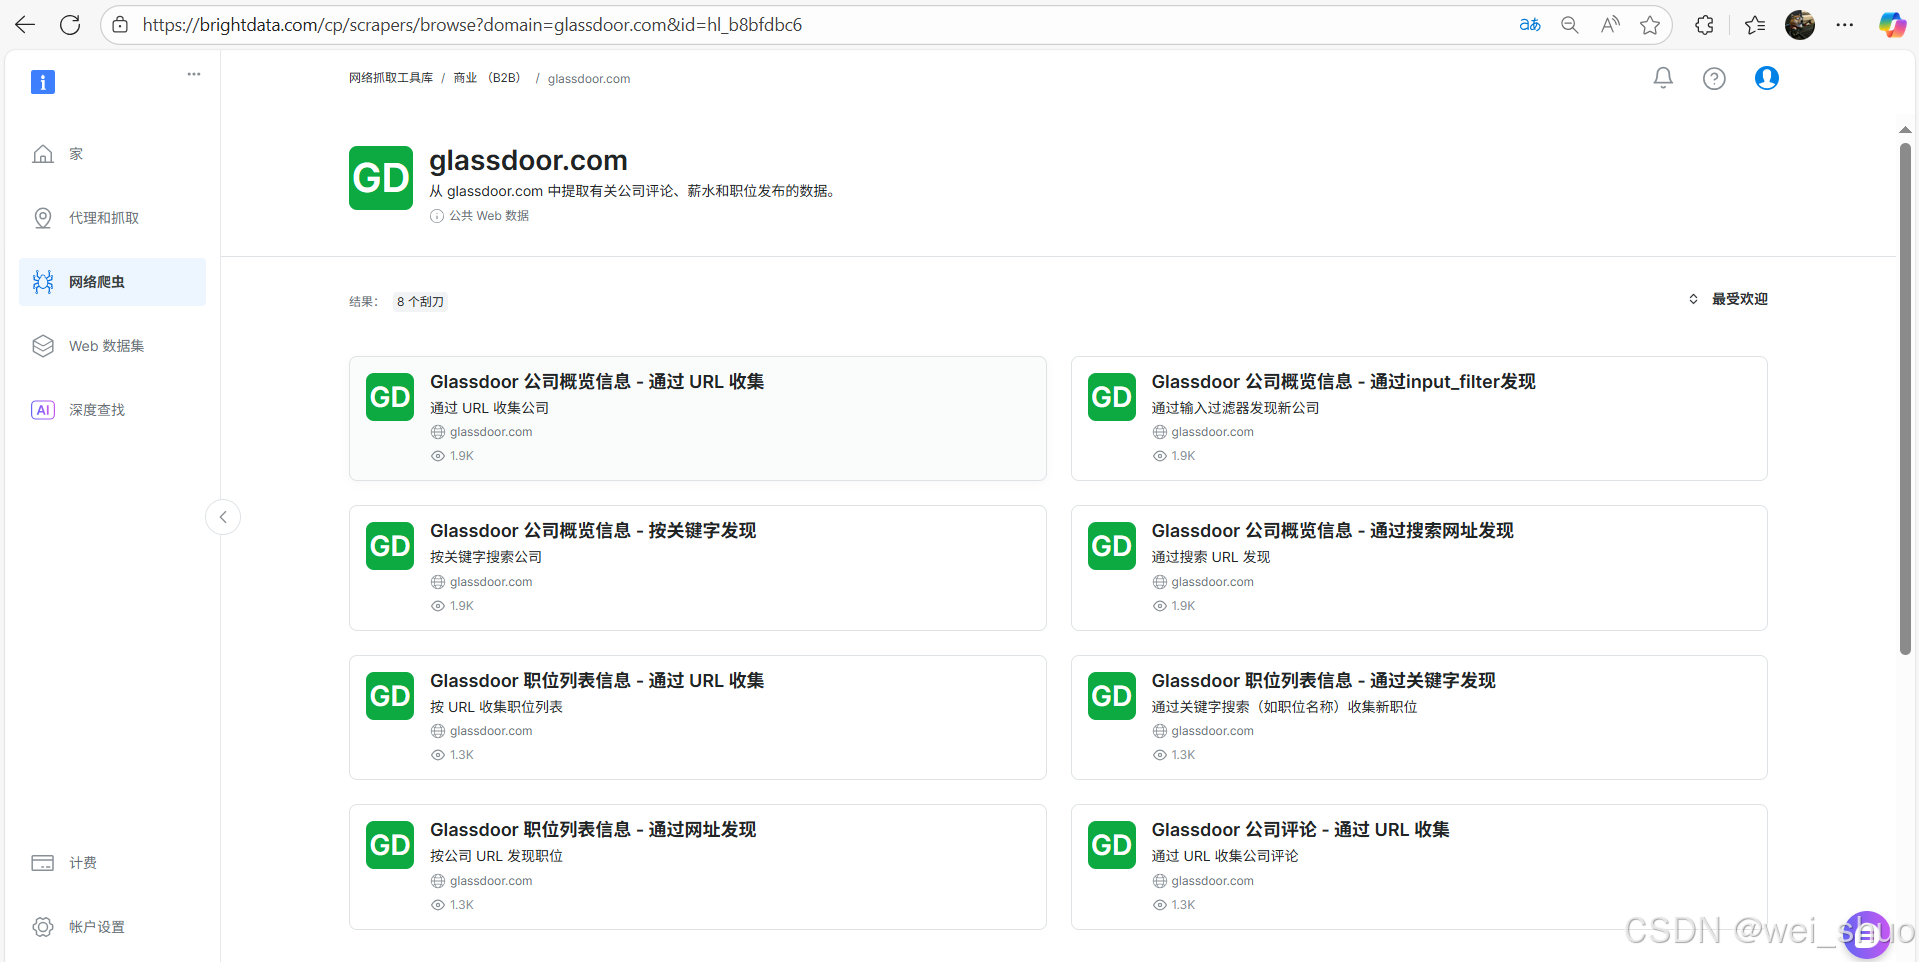Click 按公司 URL 发现职位 subtitle text

[x=497, y=856]
